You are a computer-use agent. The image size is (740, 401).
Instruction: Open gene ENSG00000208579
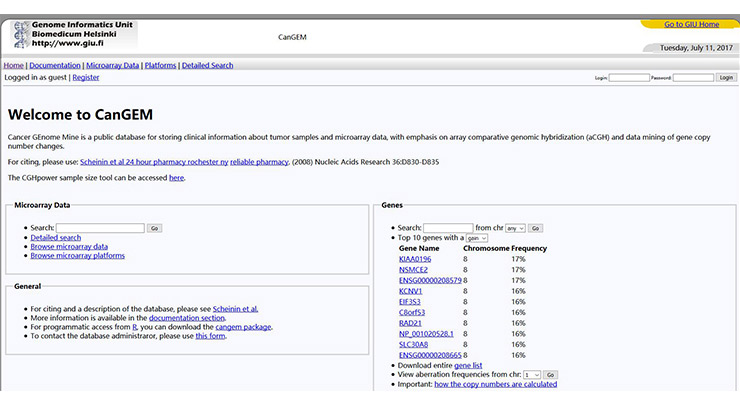[430, 280]
